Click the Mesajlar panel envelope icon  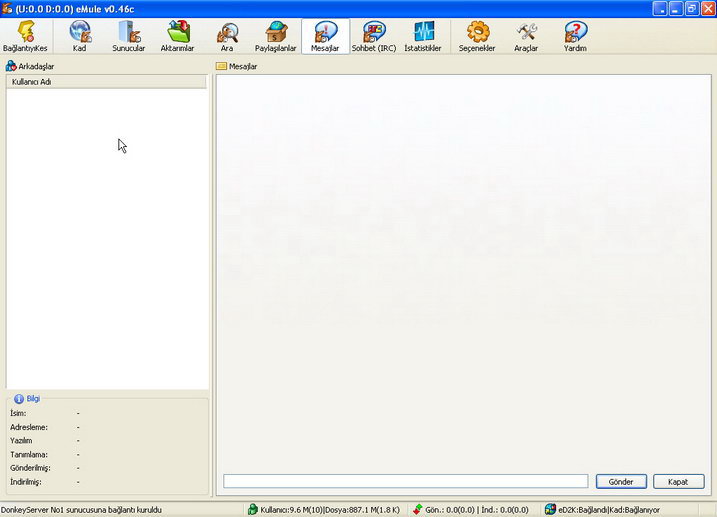click(221, 66)
